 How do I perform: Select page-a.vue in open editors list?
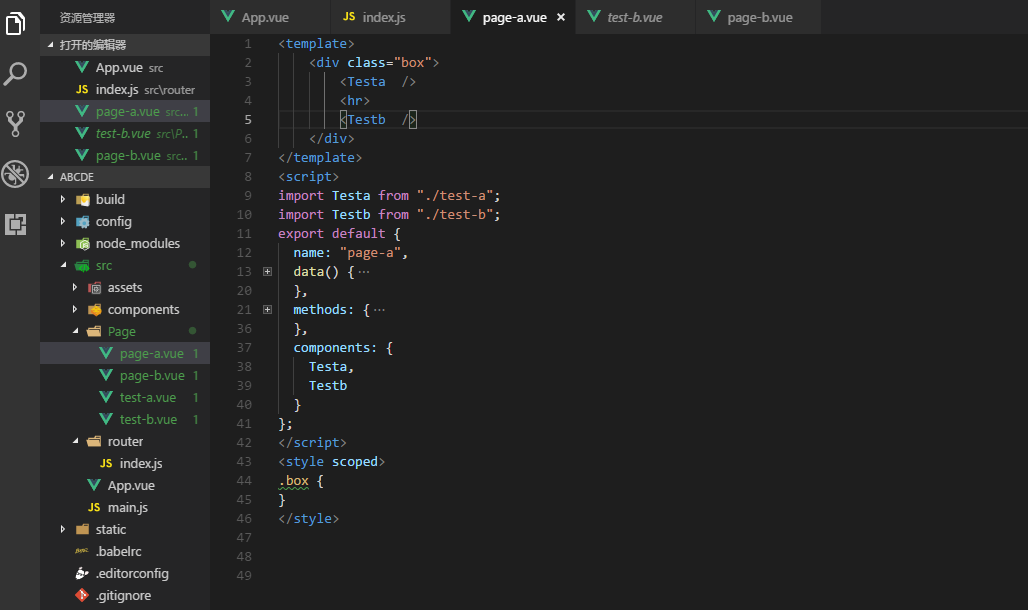[x=125, y=112]
